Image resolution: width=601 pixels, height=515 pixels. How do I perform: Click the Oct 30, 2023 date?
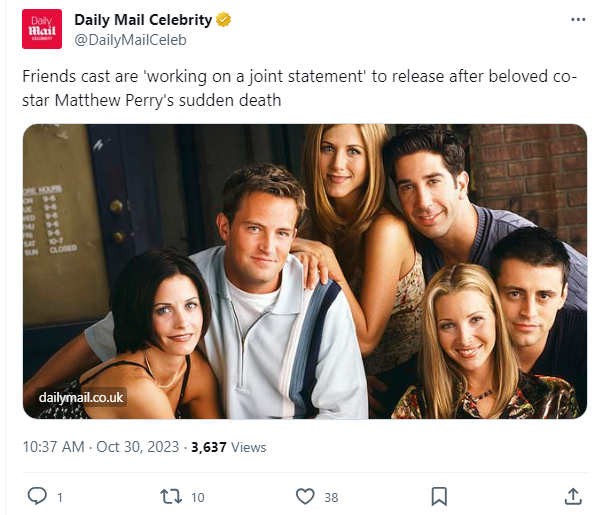[x=138, y=447]
